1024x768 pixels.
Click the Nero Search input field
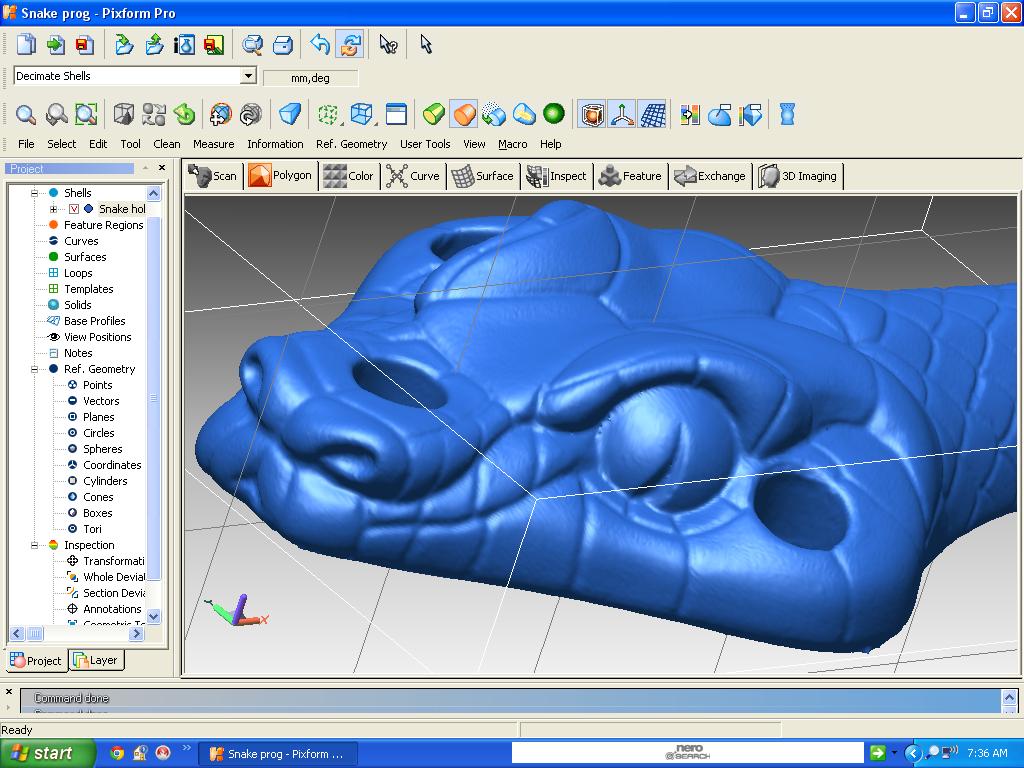(x=687, y=752)
